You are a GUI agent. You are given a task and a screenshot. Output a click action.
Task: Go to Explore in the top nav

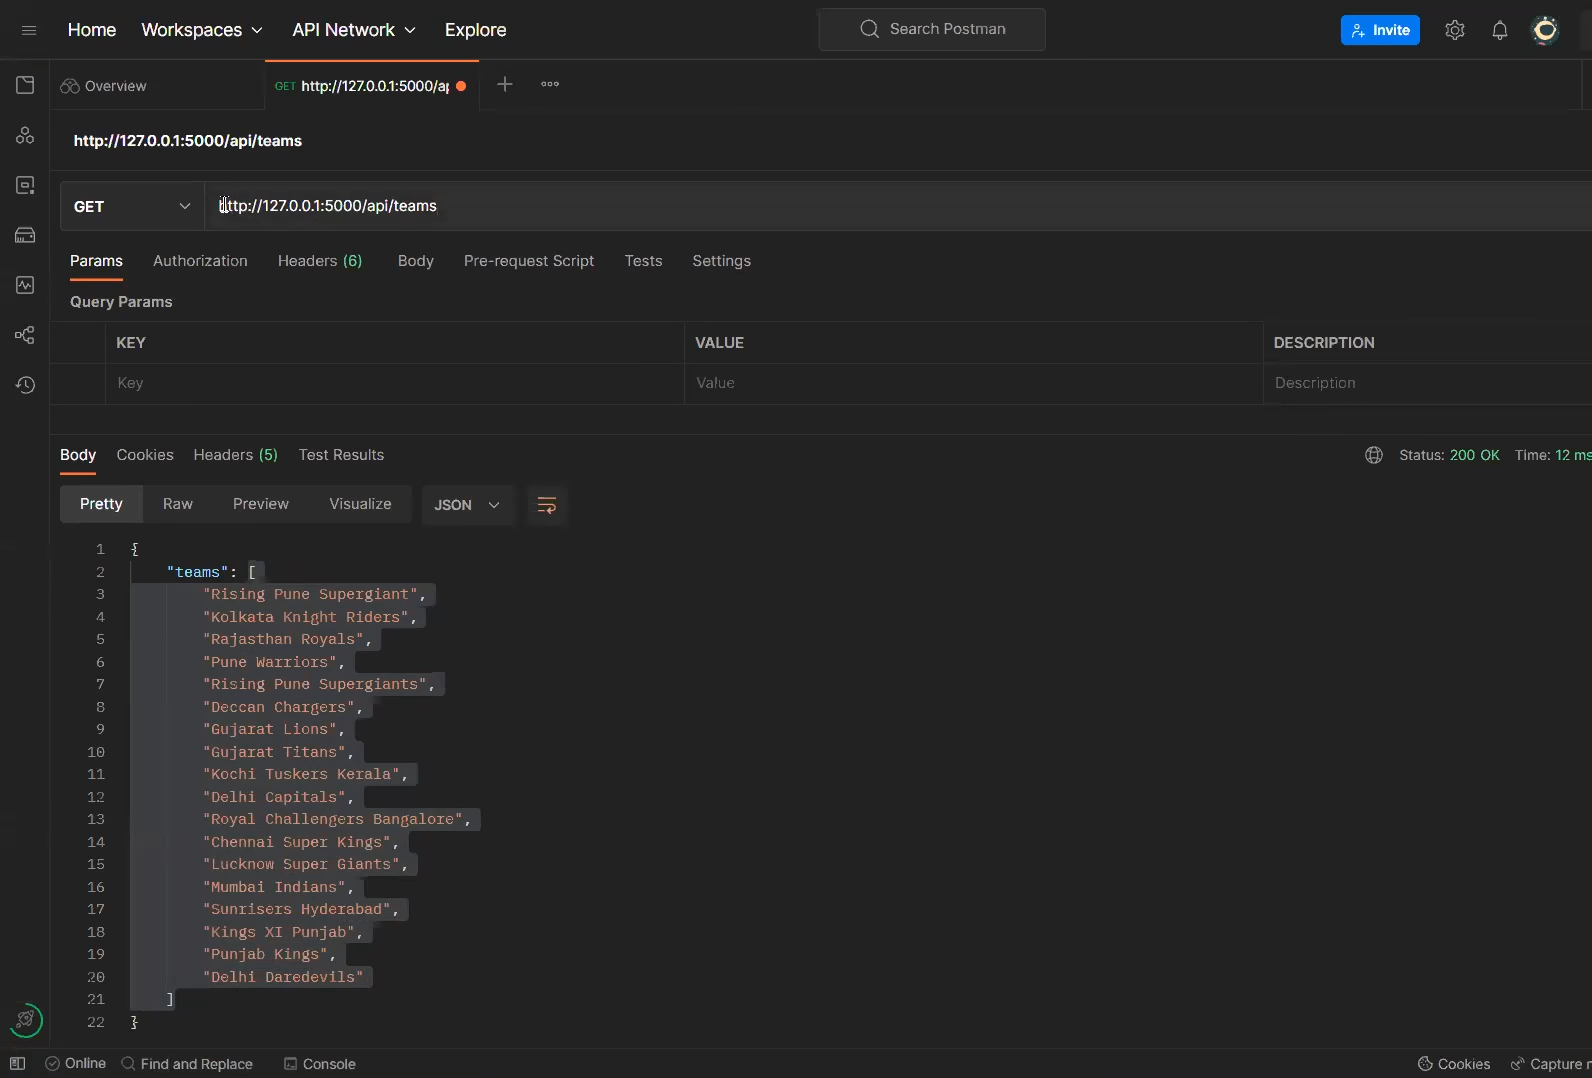tap(475, 30)
